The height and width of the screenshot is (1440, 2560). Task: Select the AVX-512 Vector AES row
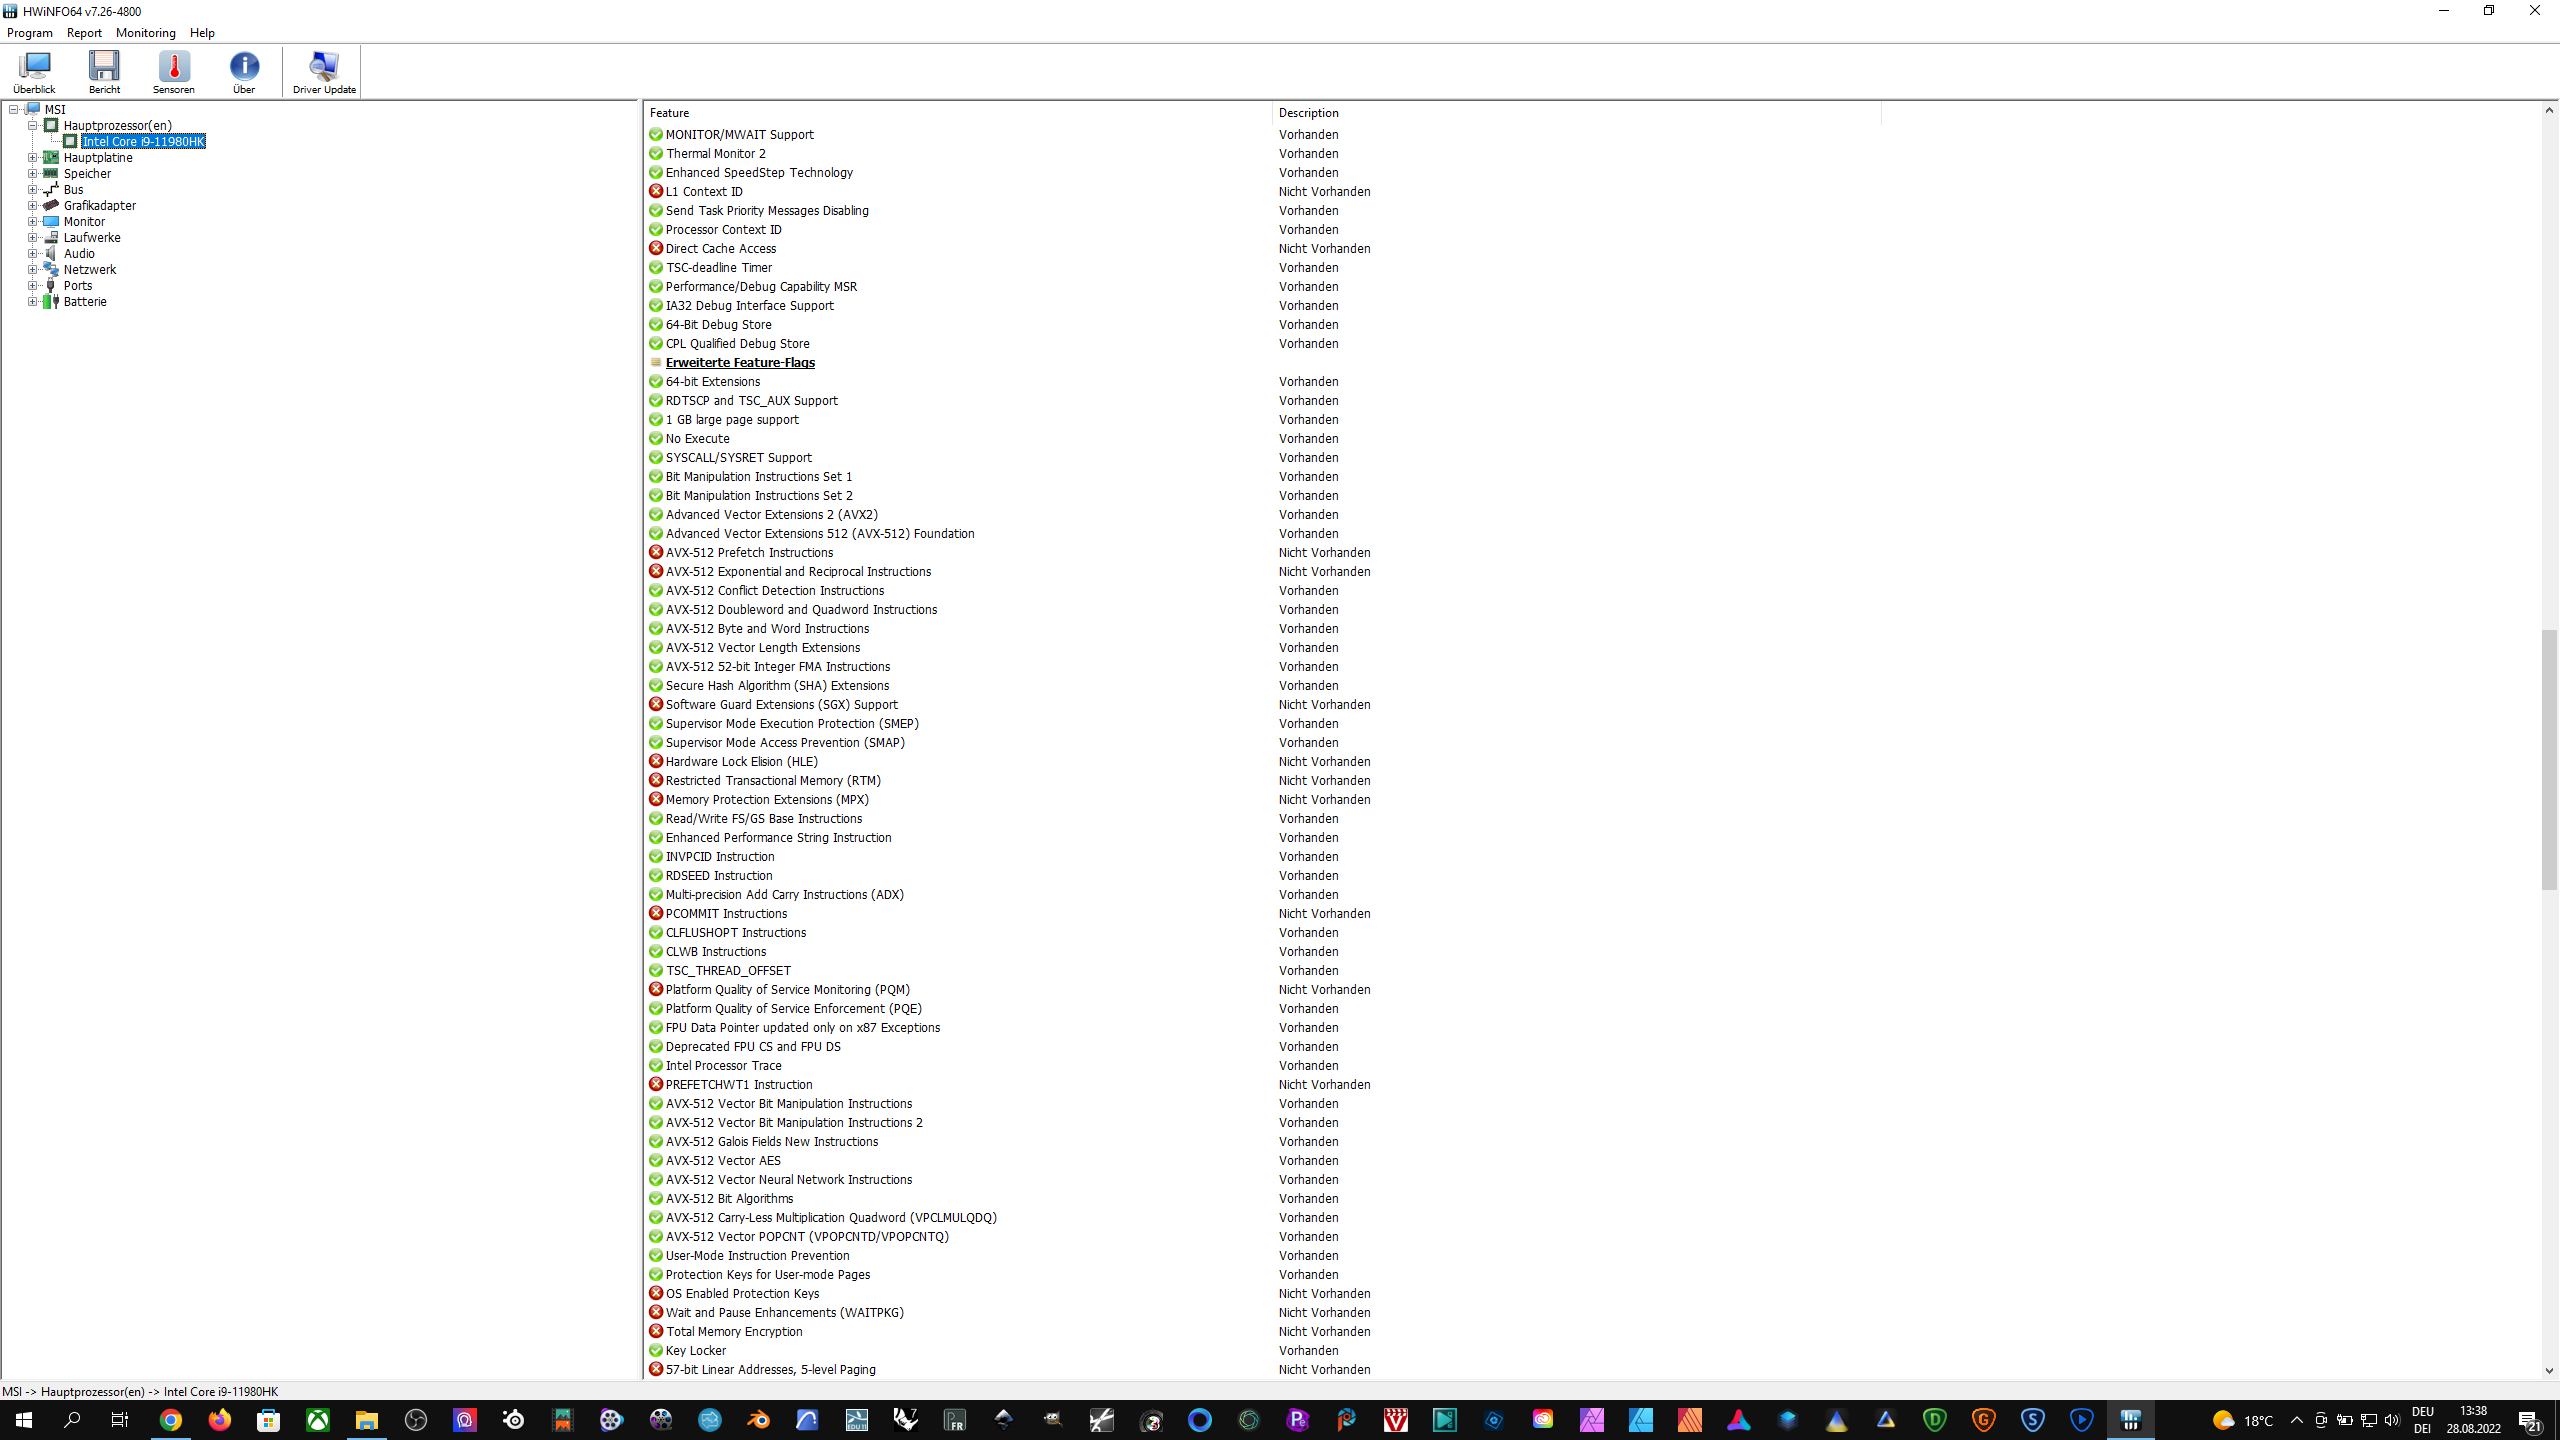(x=723, y=1161)
